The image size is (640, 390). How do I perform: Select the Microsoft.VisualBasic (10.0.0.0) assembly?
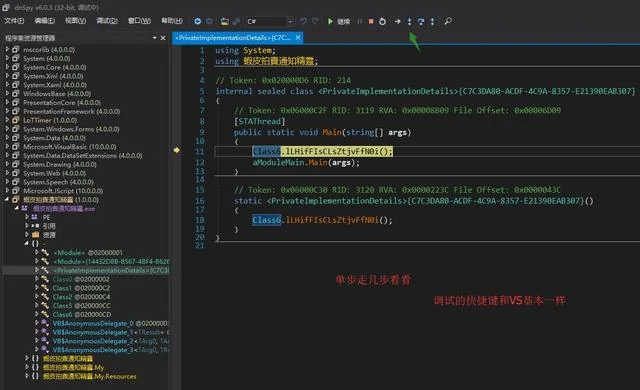pyautogui.click(x=69, y=146)
